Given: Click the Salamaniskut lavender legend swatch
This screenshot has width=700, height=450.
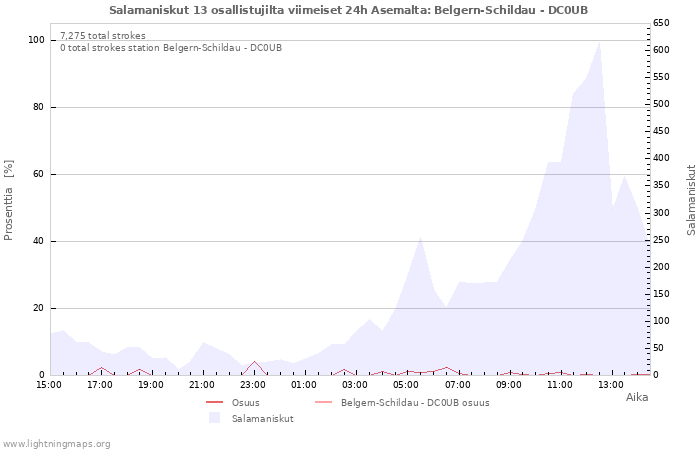Looking at the screenshot, I should [x=214, y=418].
